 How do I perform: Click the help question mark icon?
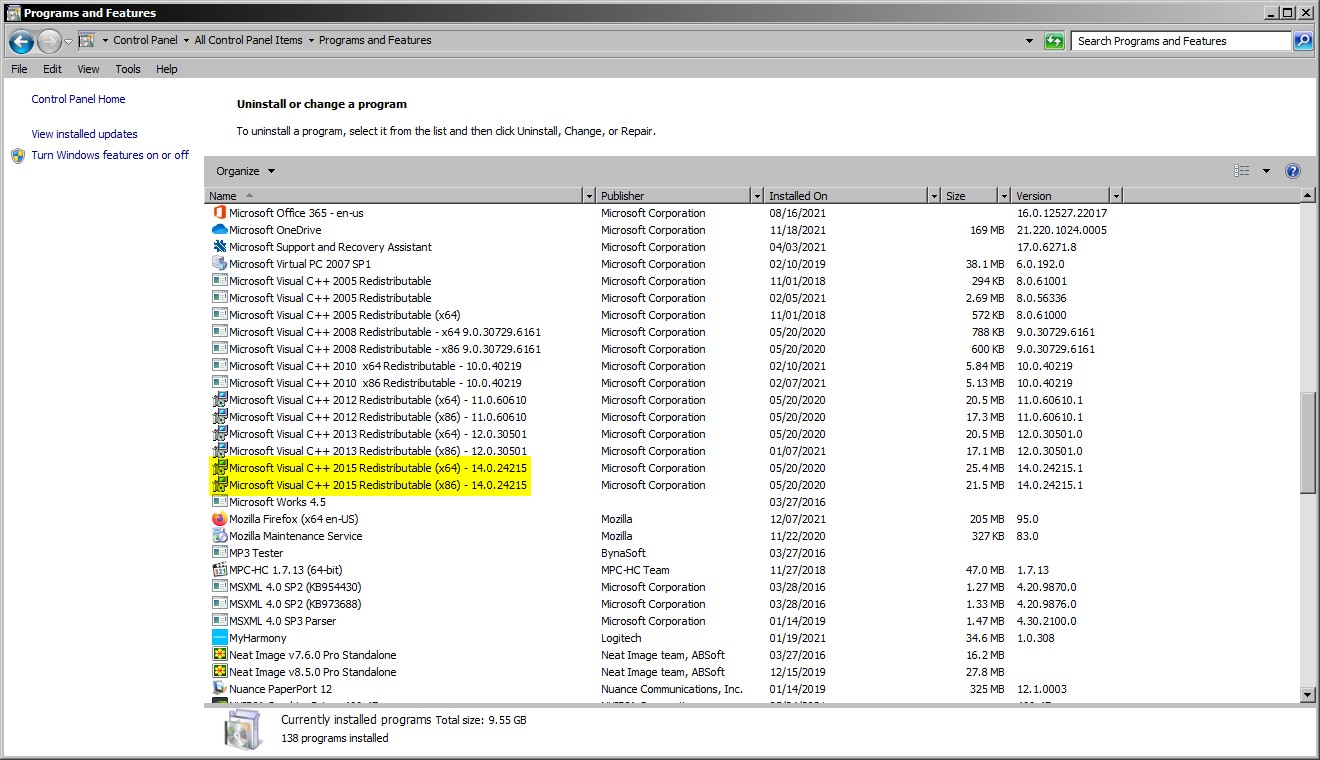tap(1292, 171)
